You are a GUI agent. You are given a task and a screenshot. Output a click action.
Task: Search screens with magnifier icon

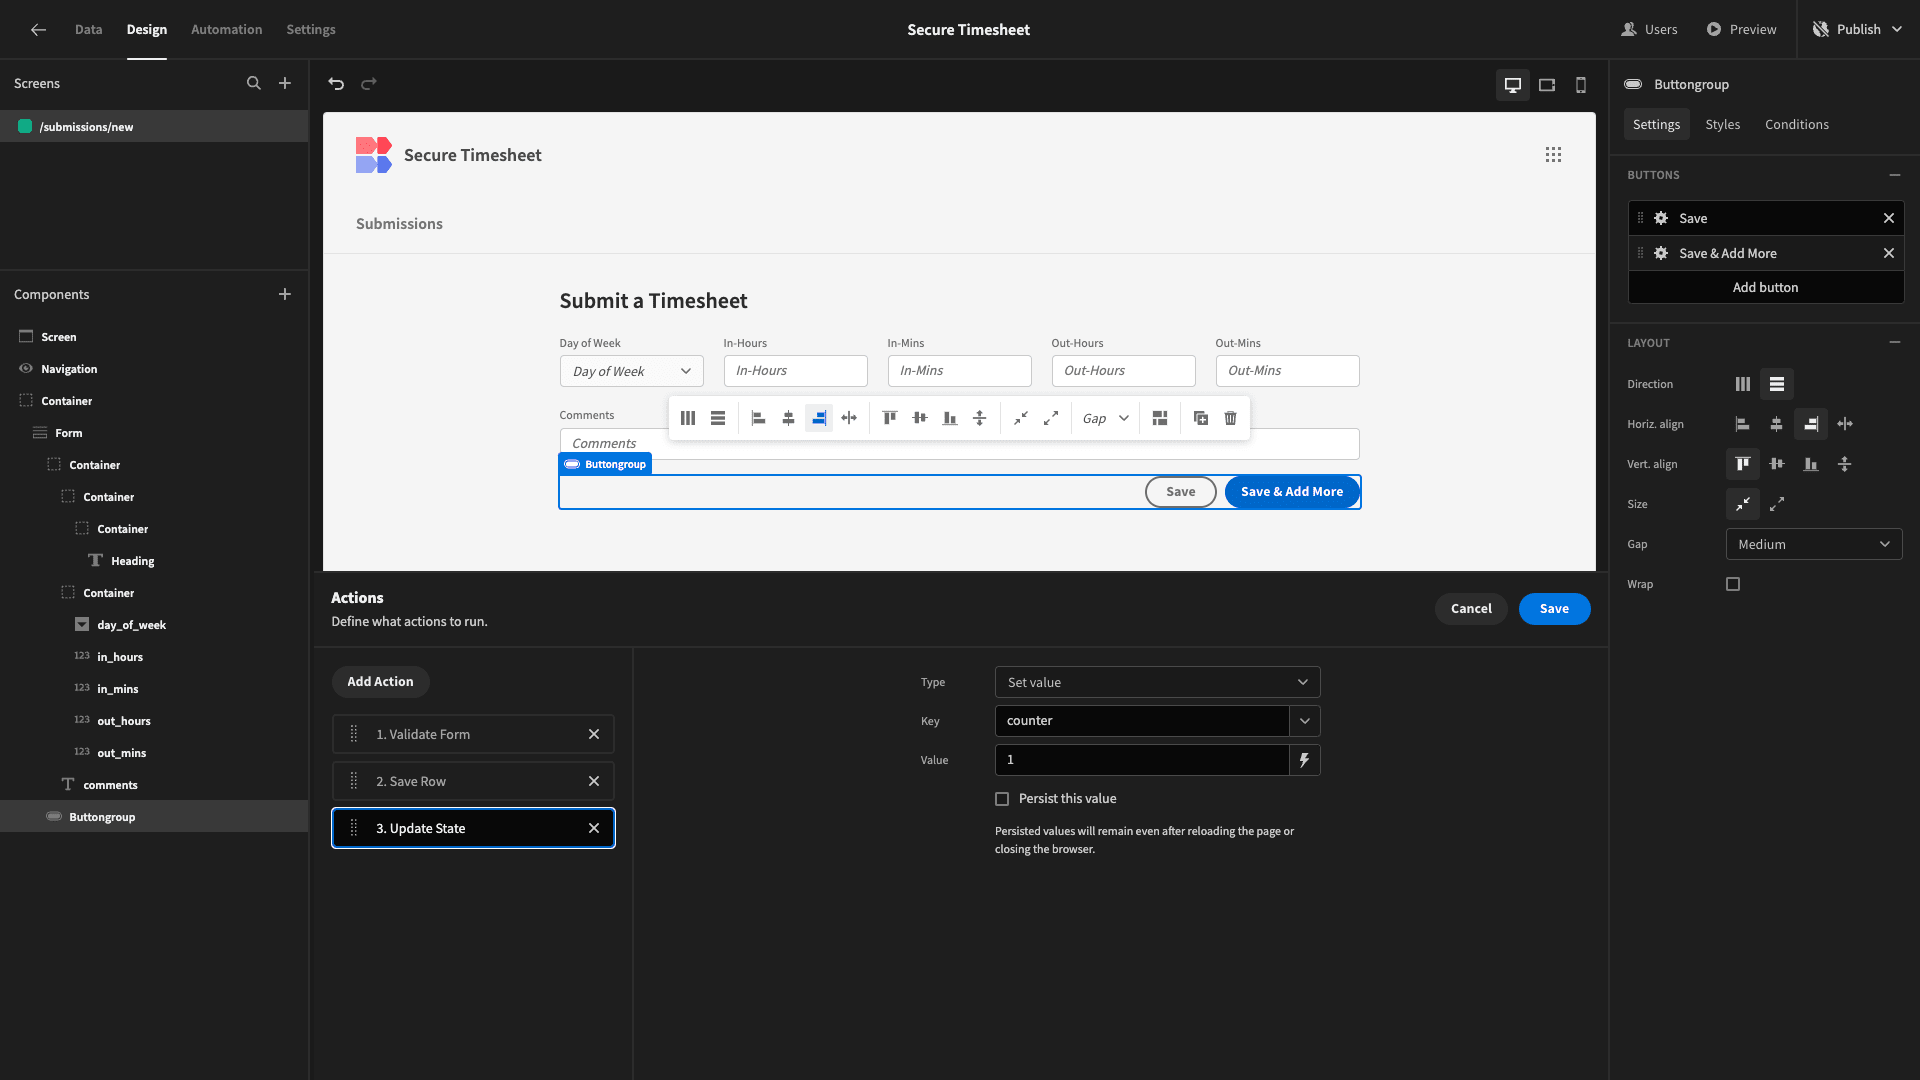click(254, 84)
